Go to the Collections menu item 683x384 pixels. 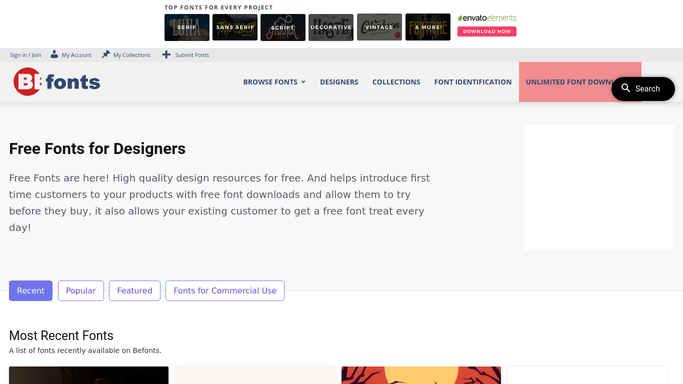tap(396, 82)
